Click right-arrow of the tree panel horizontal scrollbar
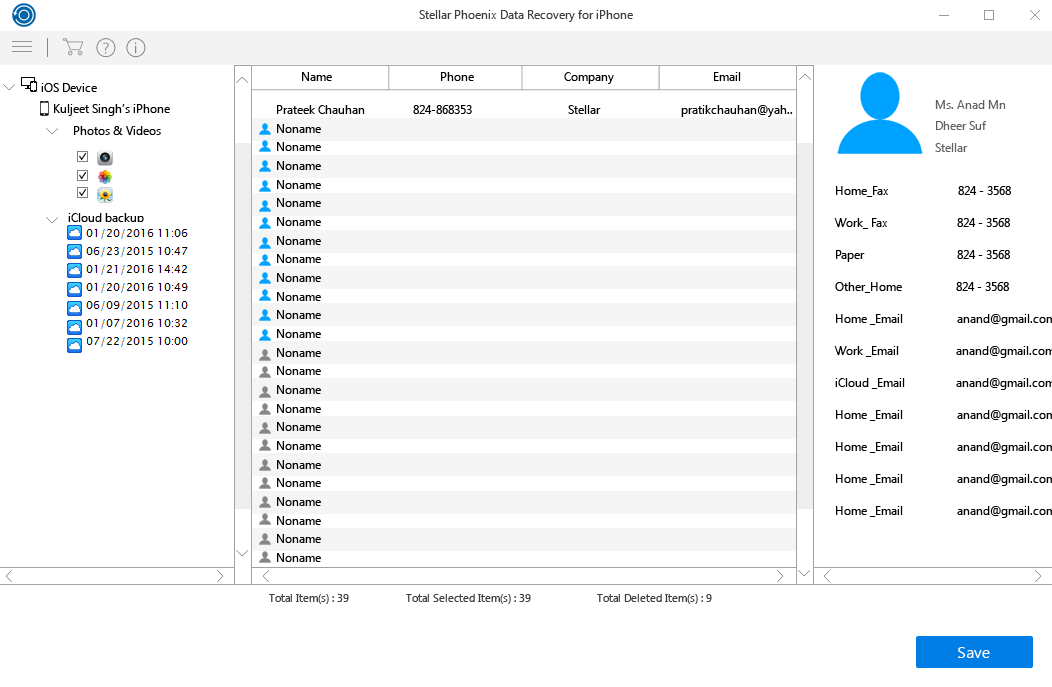 [220, 576]
